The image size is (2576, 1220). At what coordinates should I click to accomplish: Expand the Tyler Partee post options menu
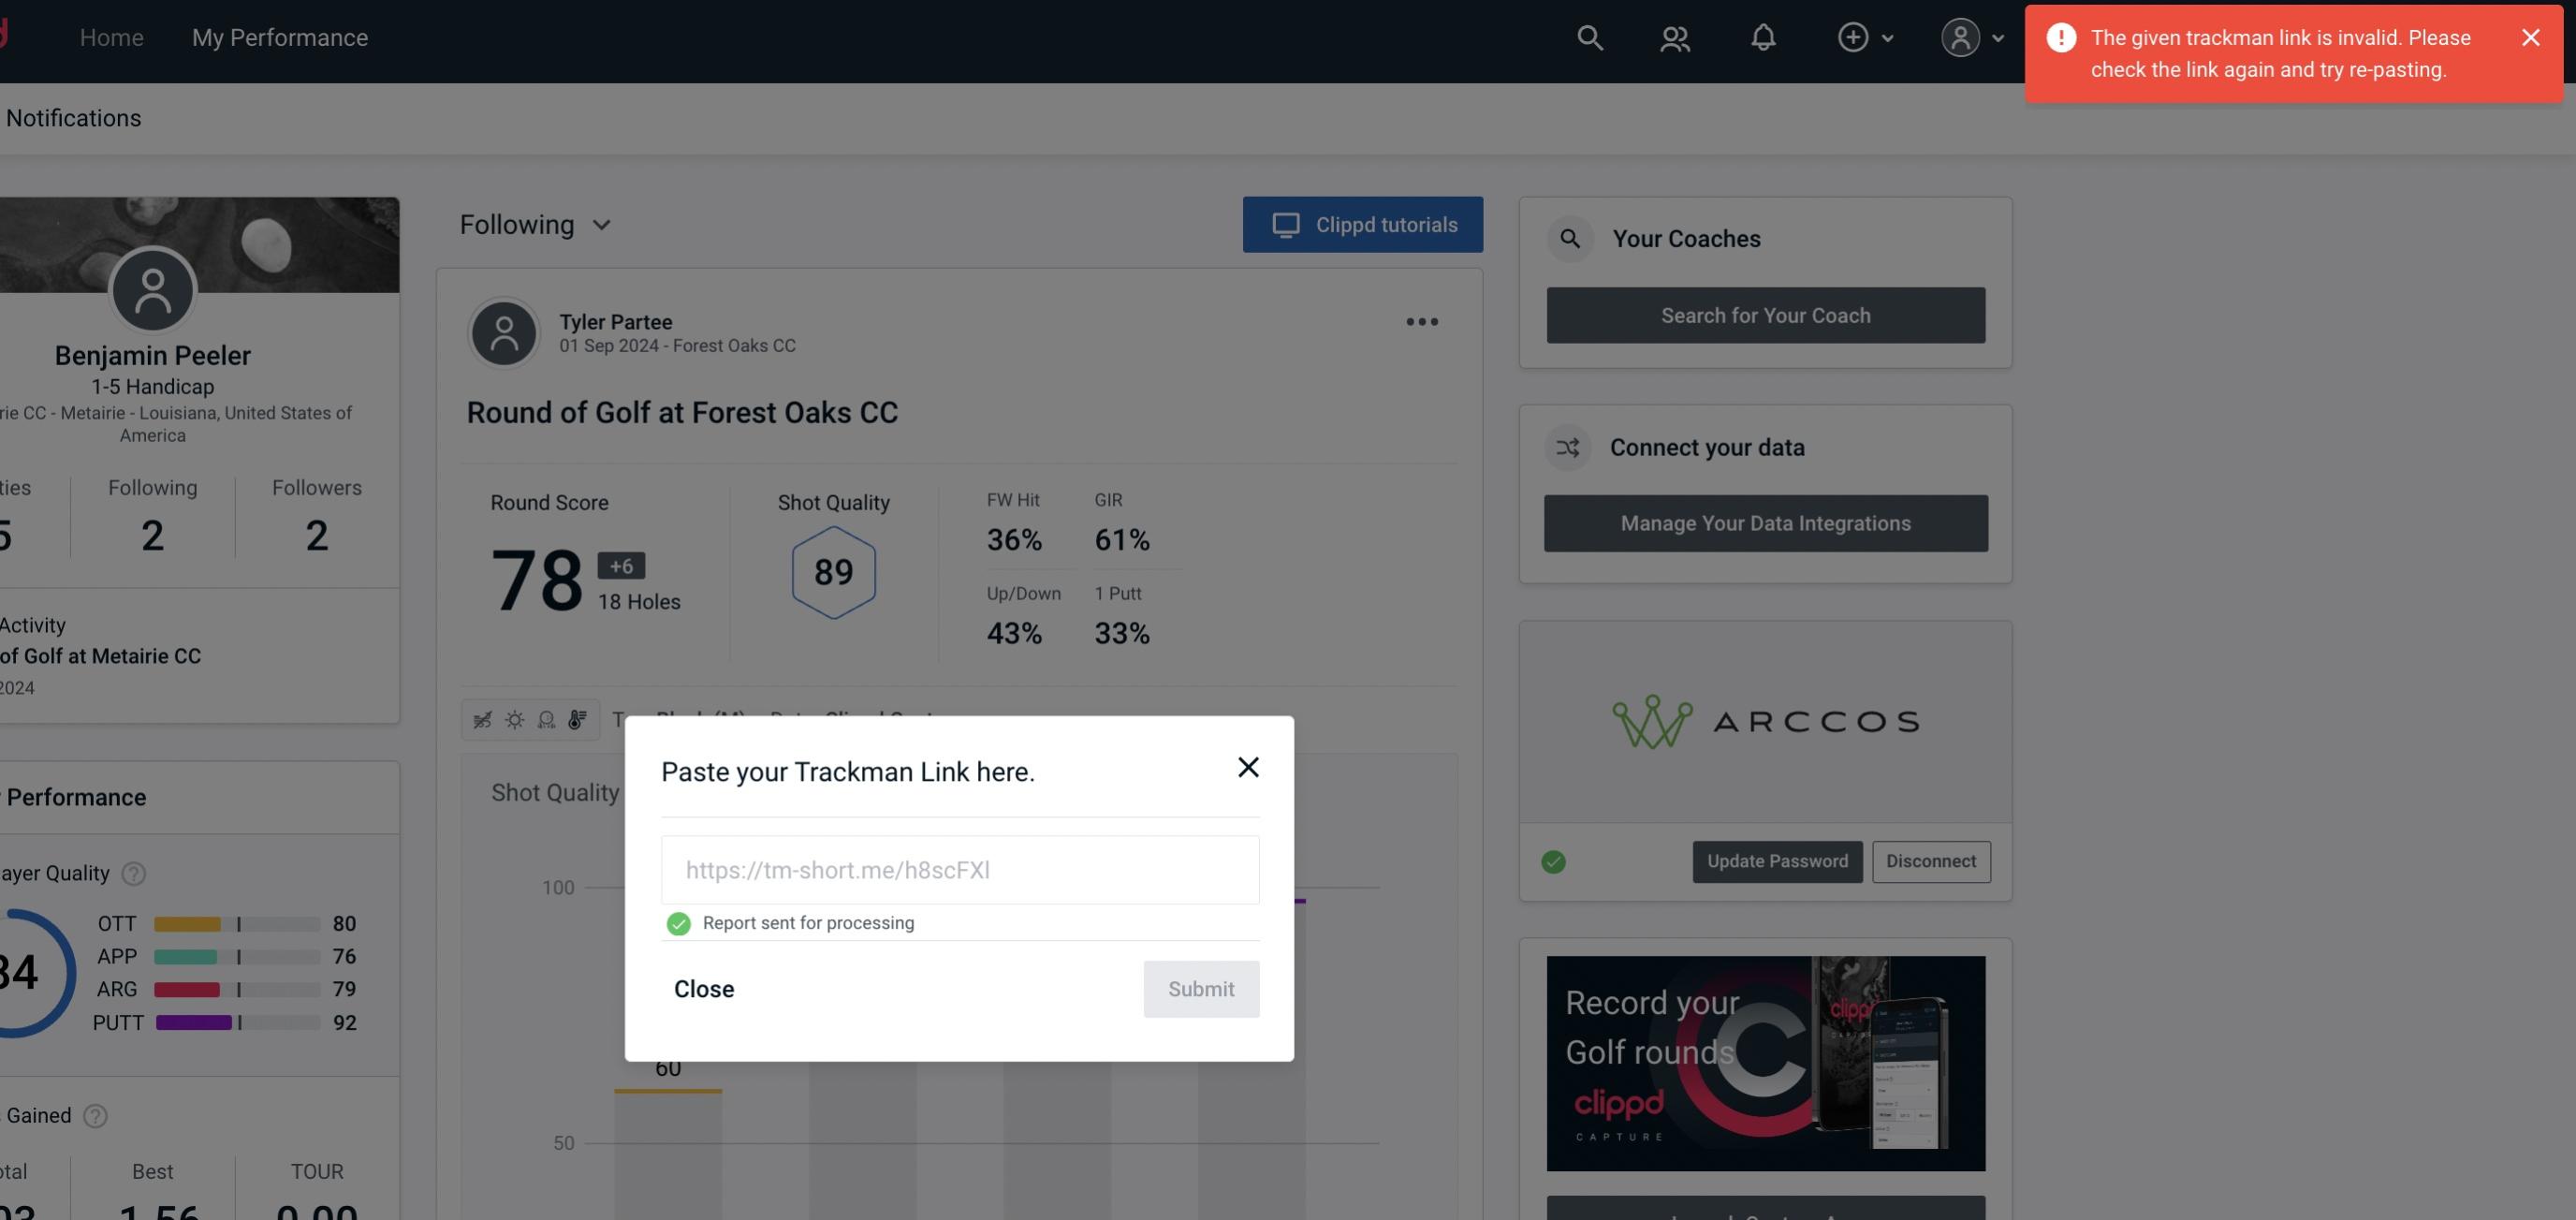1423,322
